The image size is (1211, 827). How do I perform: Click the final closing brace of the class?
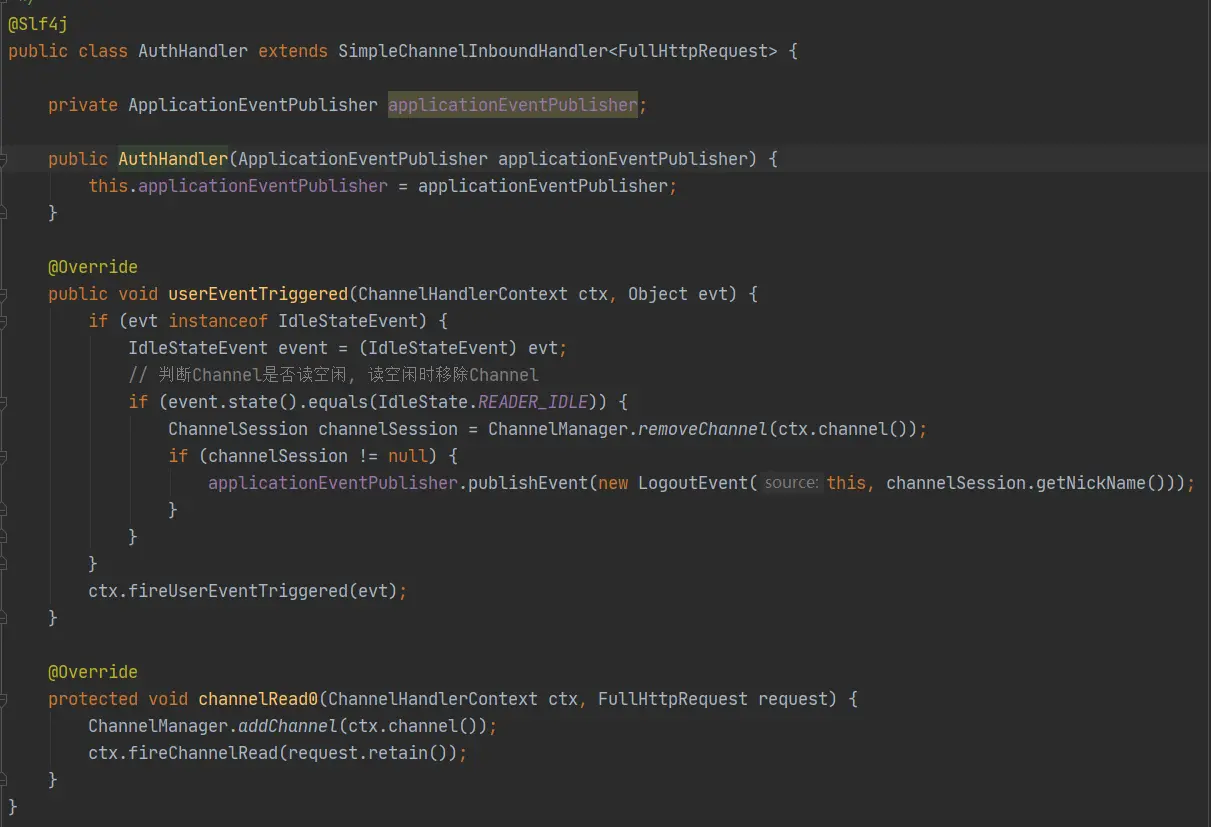tap(13, 807)
